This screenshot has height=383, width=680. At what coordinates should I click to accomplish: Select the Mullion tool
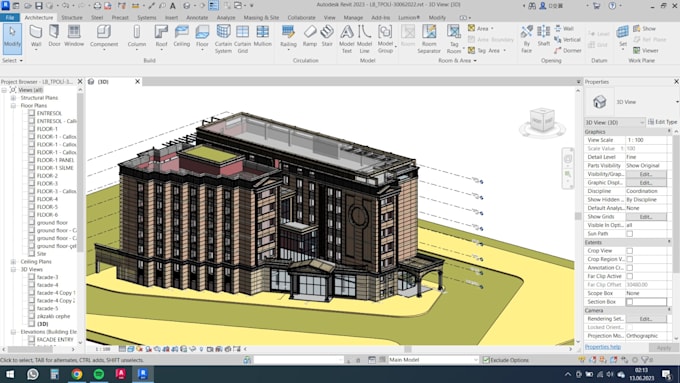pyautogui.click(x=262, y=36)
